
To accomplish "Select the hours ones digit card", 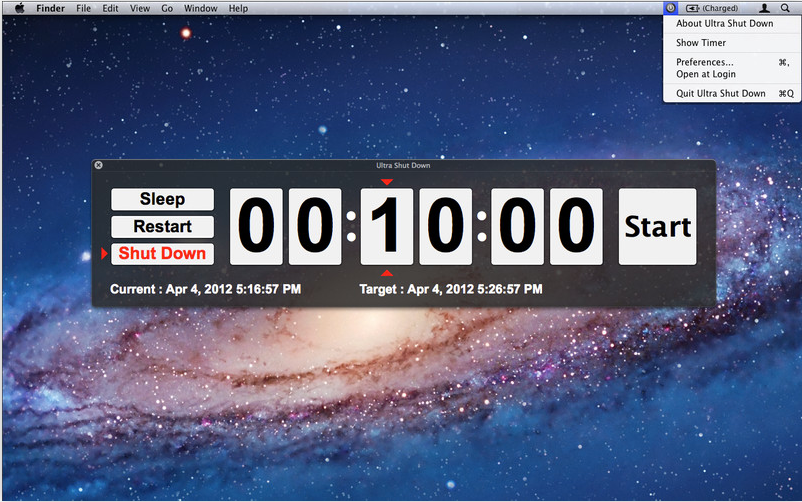I will point(315,227).
